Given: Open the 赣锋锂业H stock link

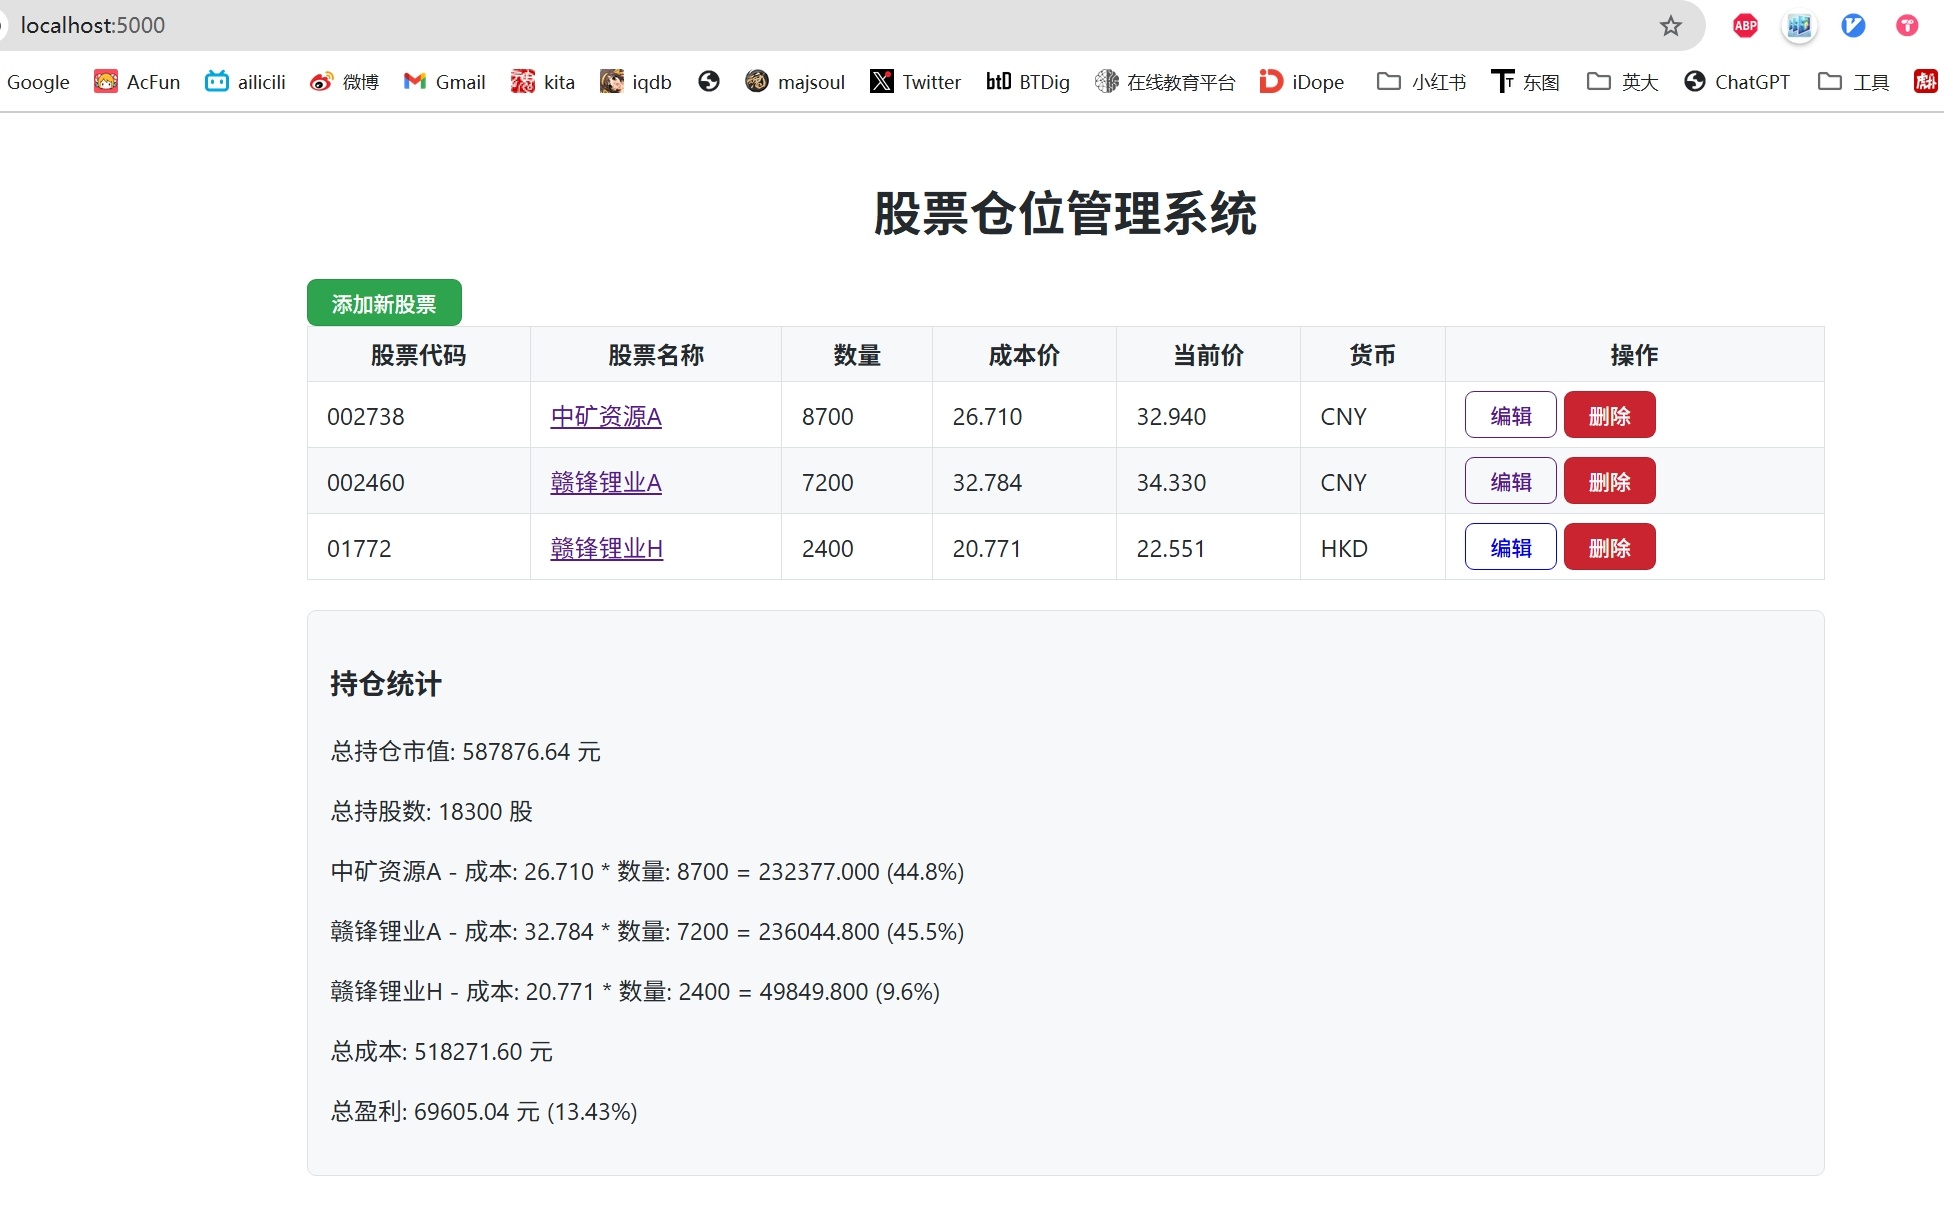Looking at the screenshot, I should pyautogui.click(x=606, y=548).
